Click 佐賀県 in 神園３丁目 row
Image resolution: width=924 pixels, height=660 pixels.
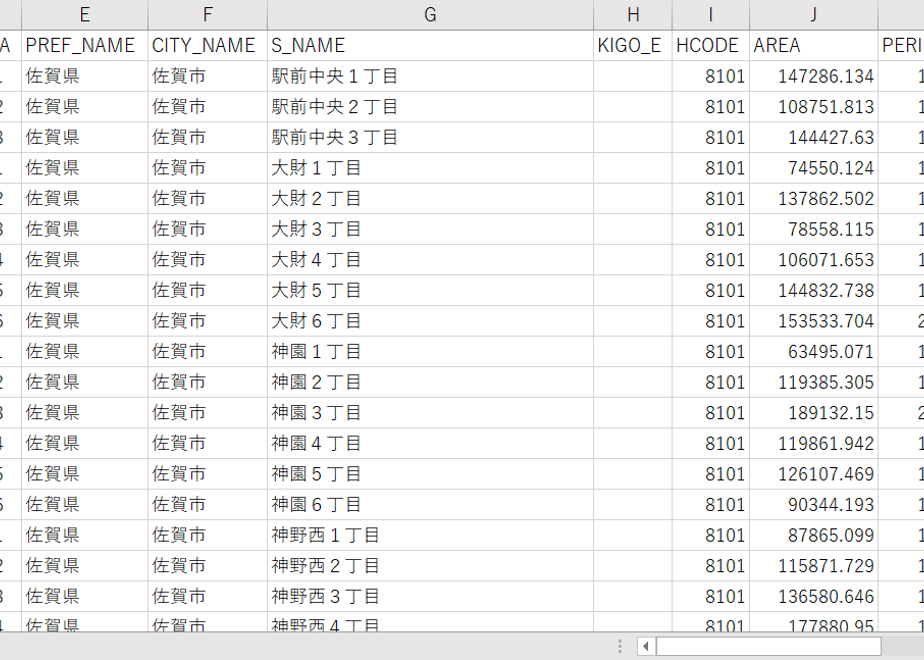point(85,413)
